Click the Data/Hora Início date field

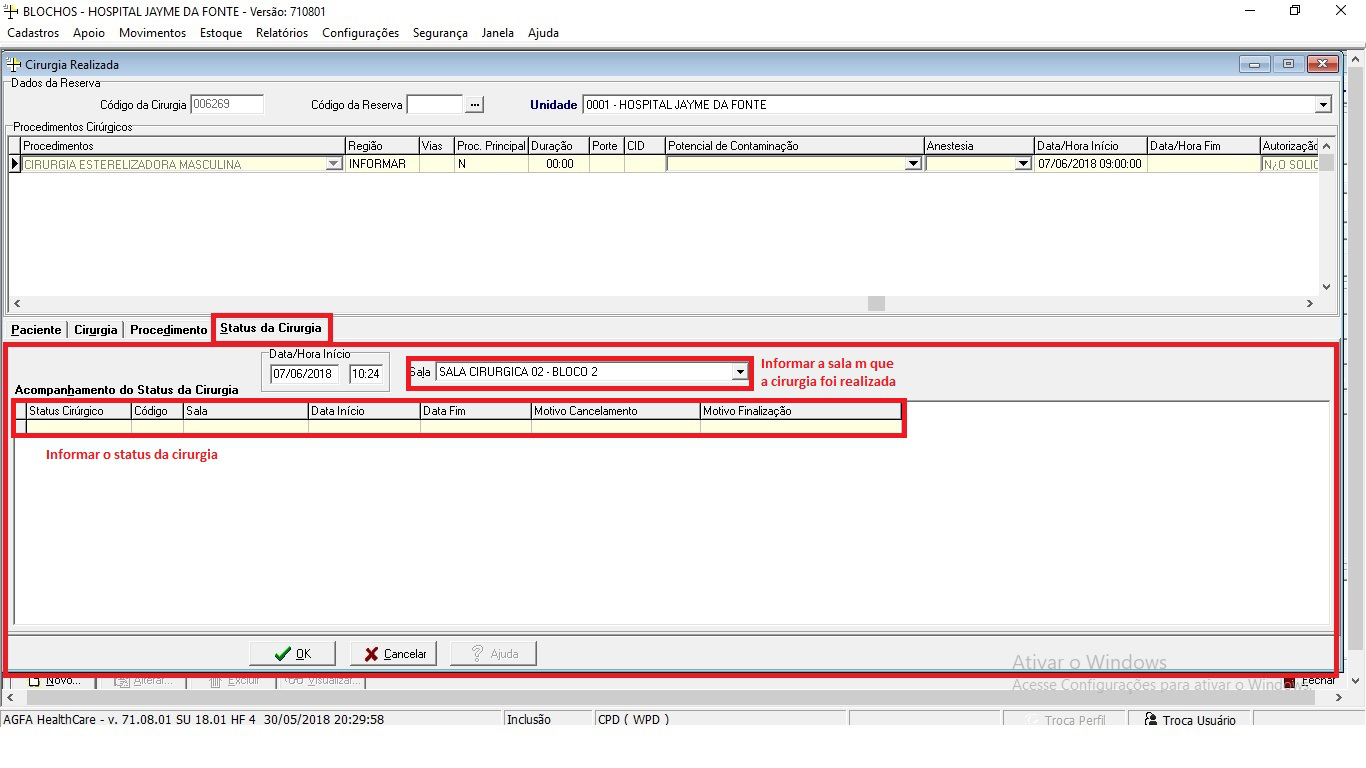click(x=305, y=374)
